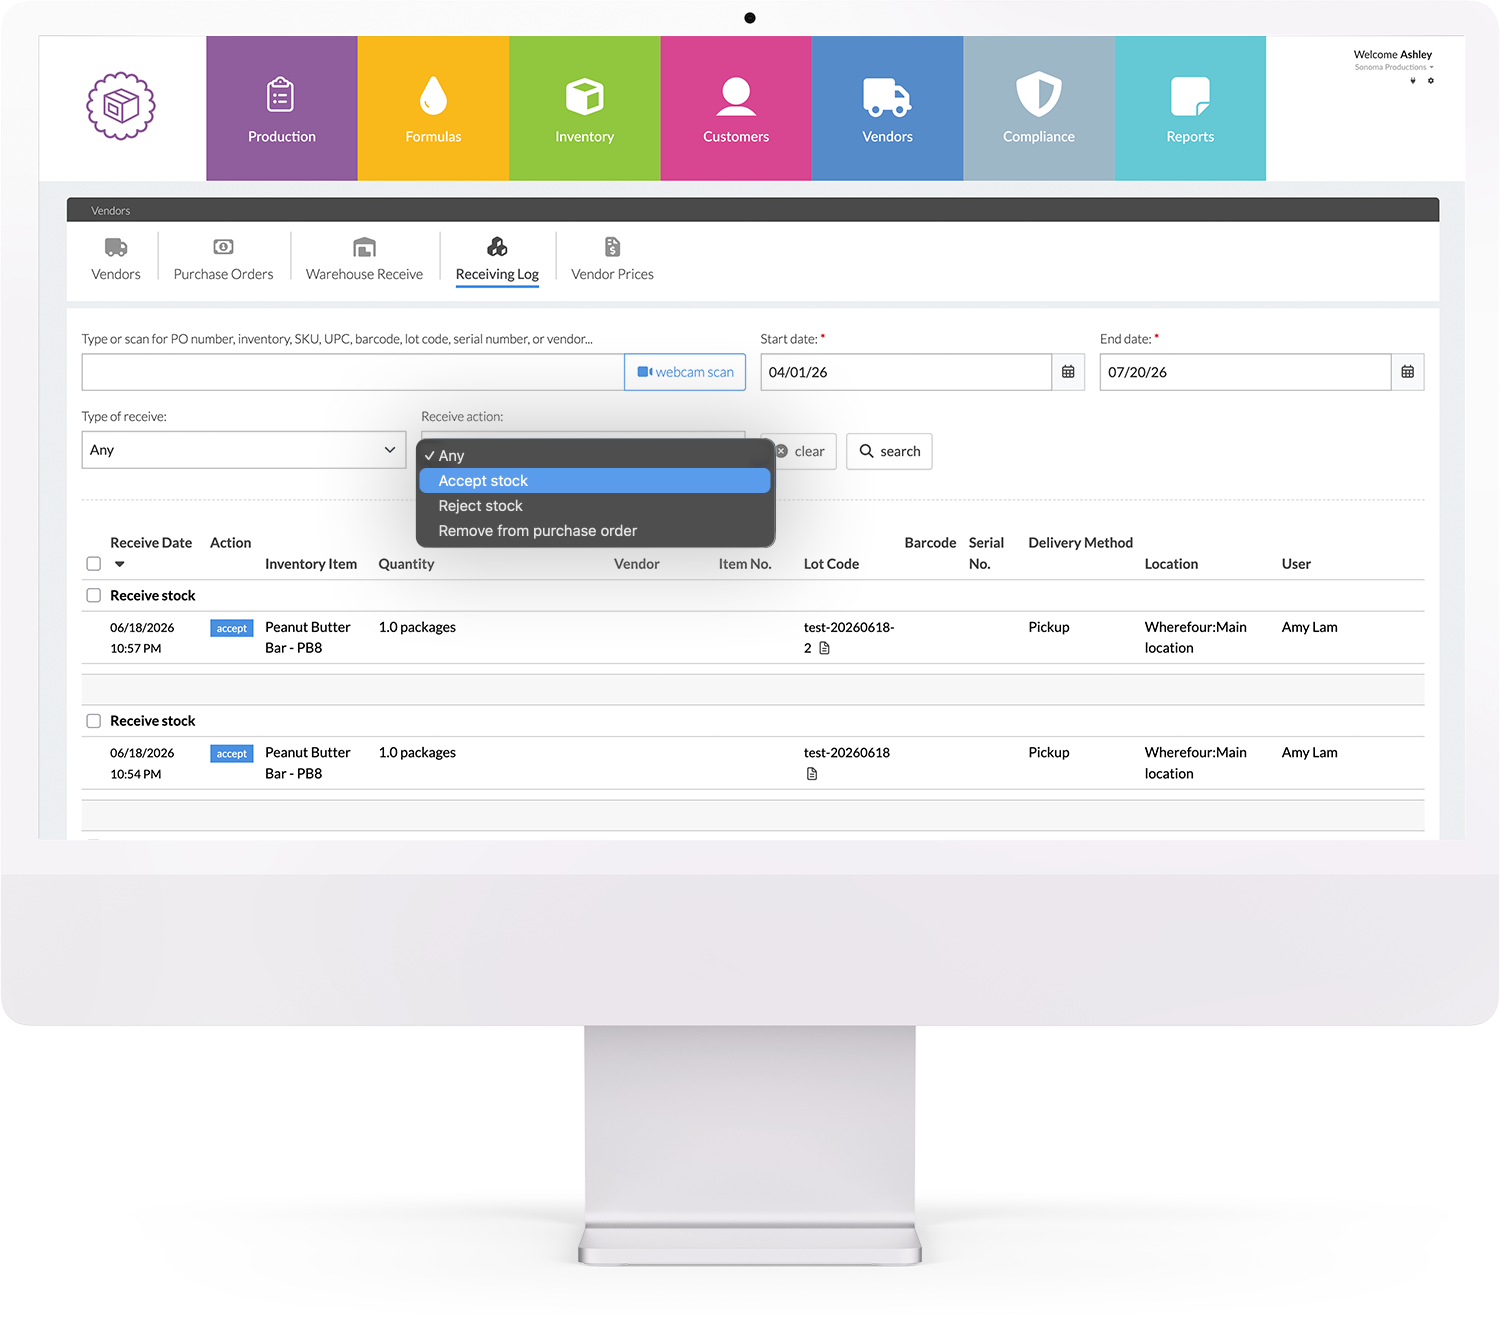Toggle the select-all checkbox in table header
The image size is (1500, 1317).
[94, 564]
